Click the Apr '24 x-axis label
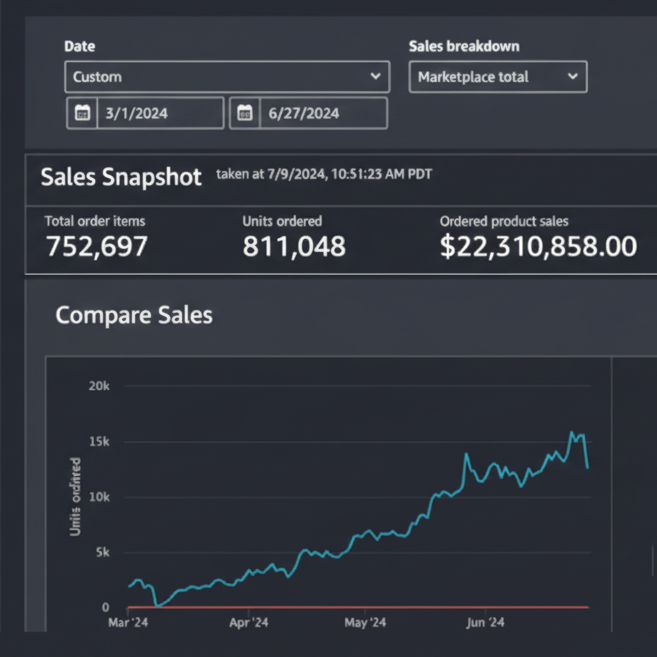The image size is (657, 657). tap(248, 623)
